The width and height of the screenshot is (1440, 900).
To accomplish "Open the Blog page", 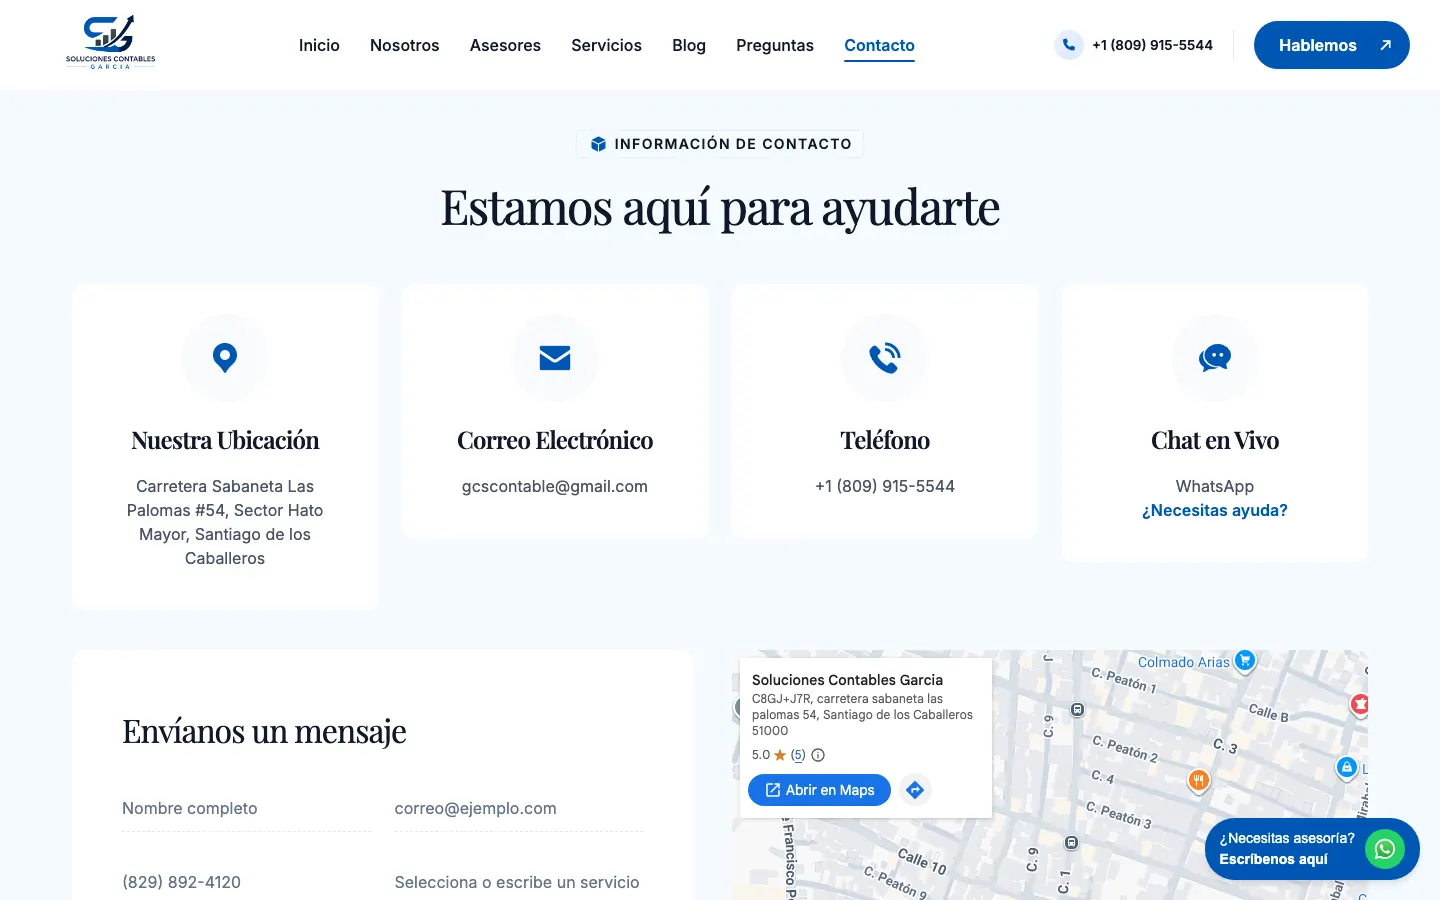I will 689,45.
